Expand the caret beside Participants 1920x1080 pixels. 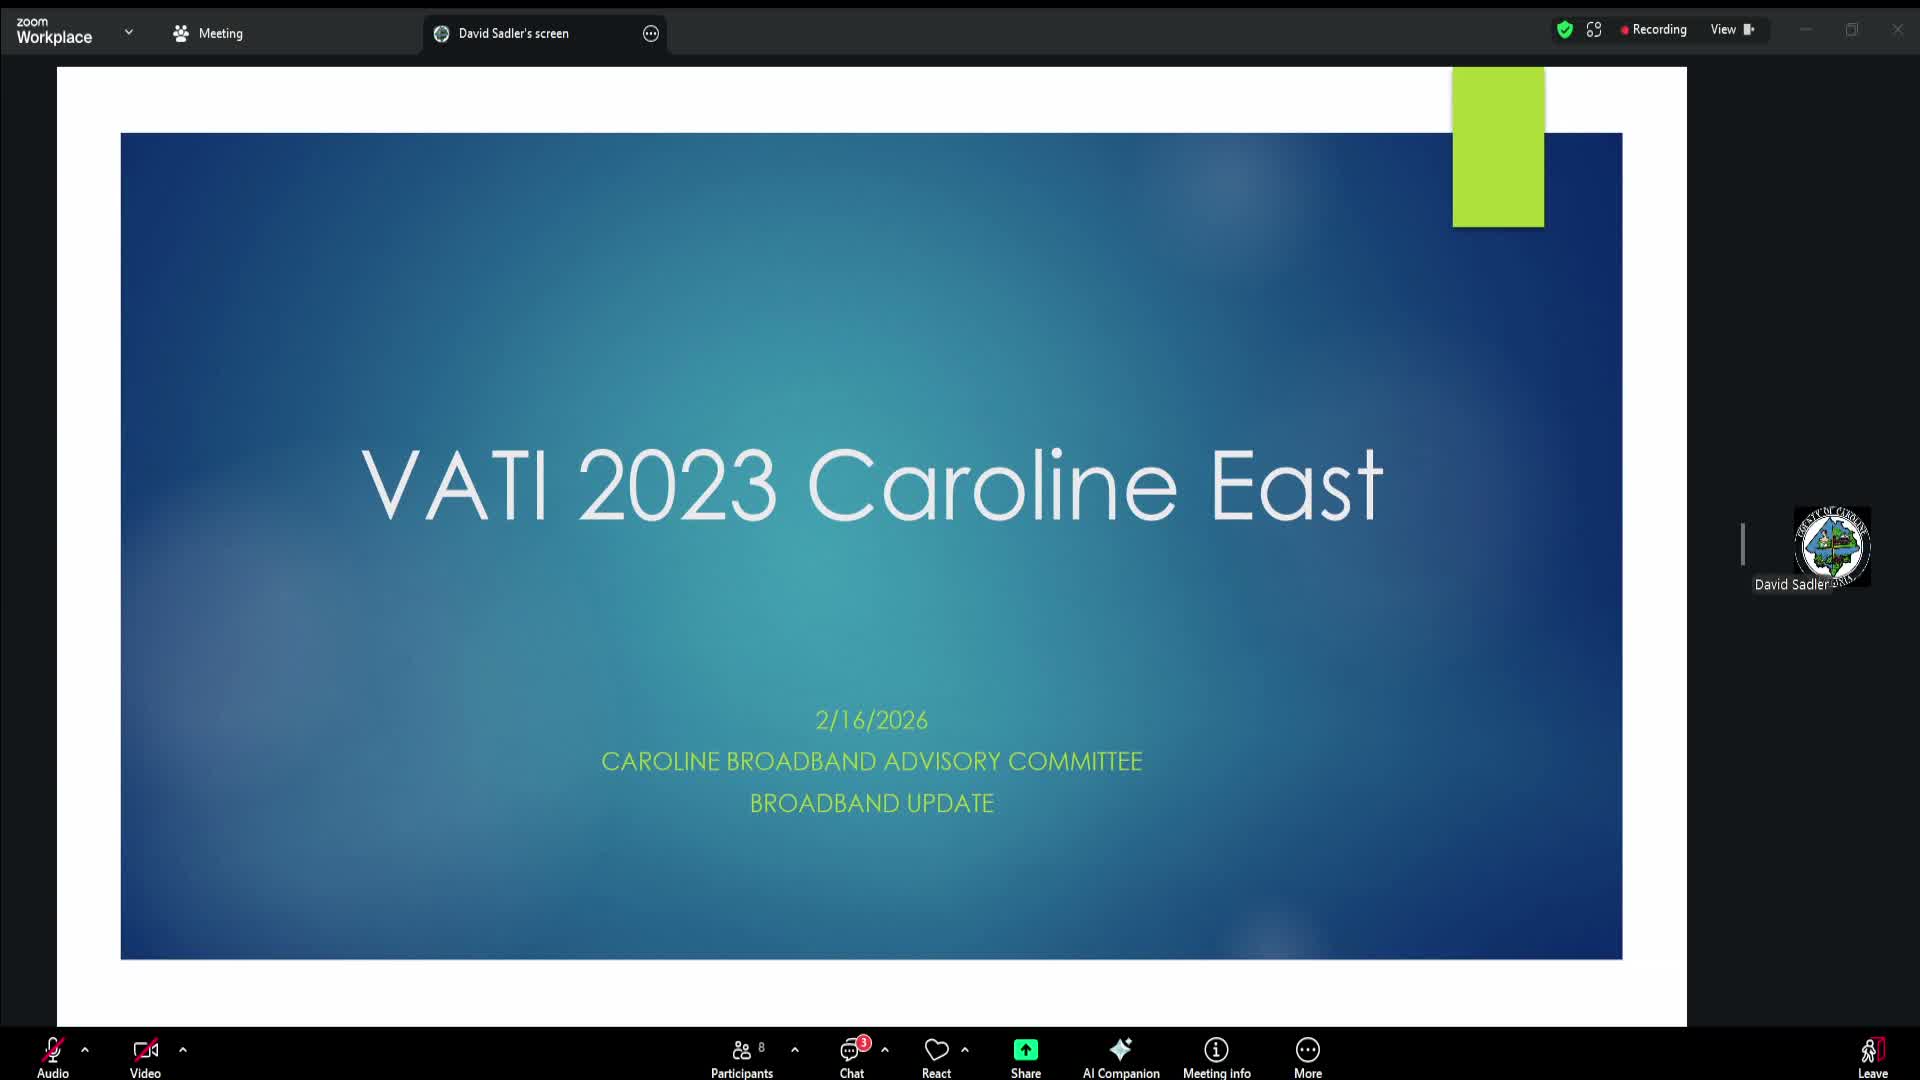pos(795,1050)
